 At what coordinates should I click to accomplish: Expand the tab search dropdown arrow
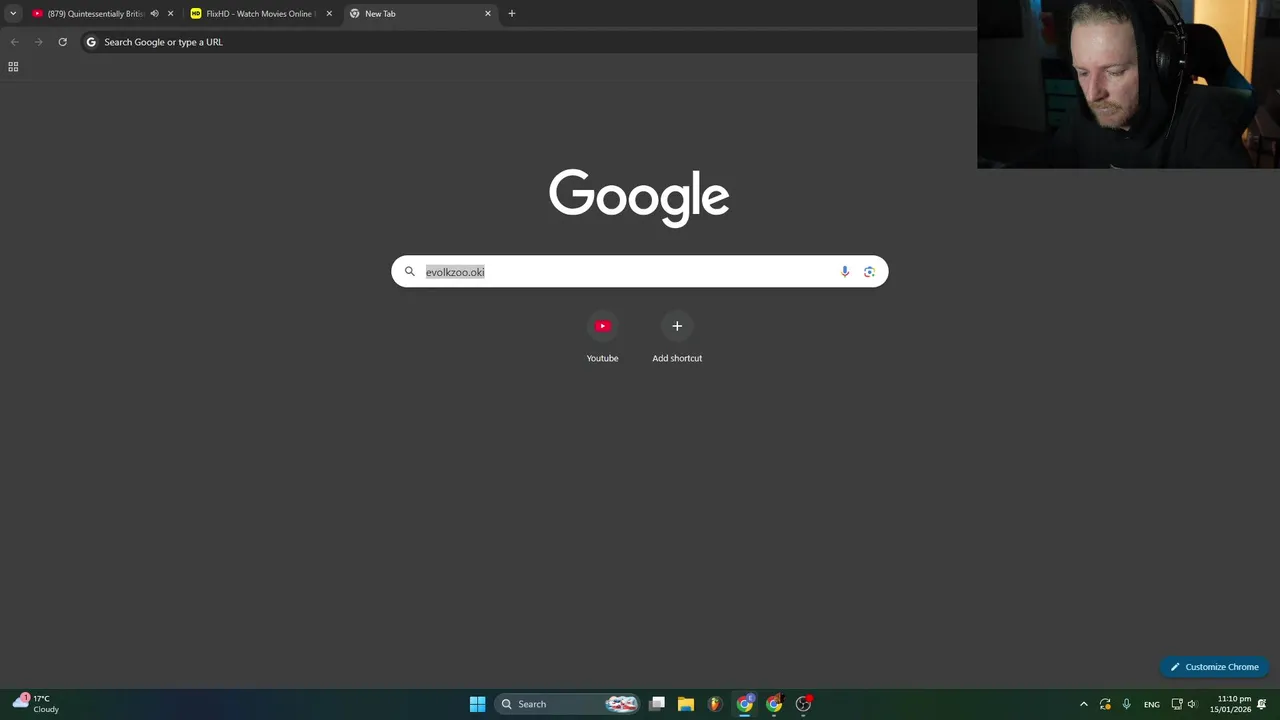click(13, 14)
